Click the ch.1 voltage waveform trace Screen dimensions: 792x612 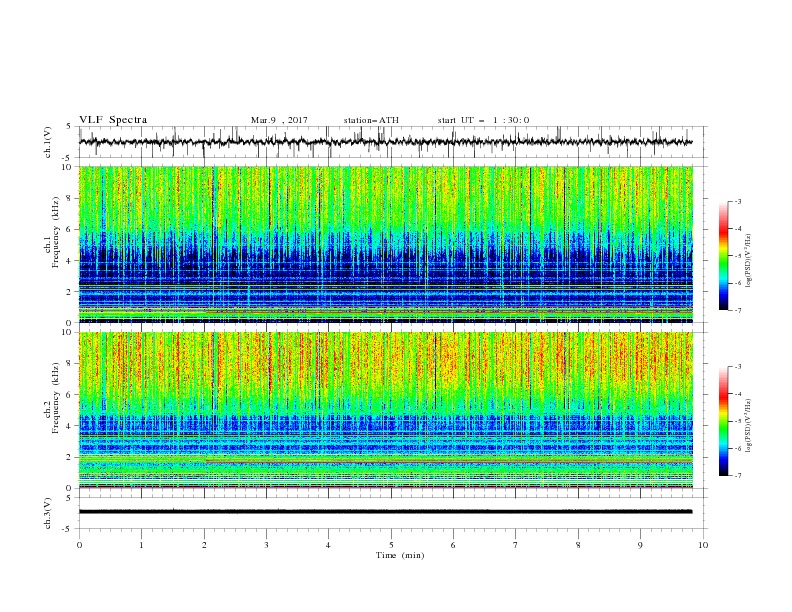point(385,142)
